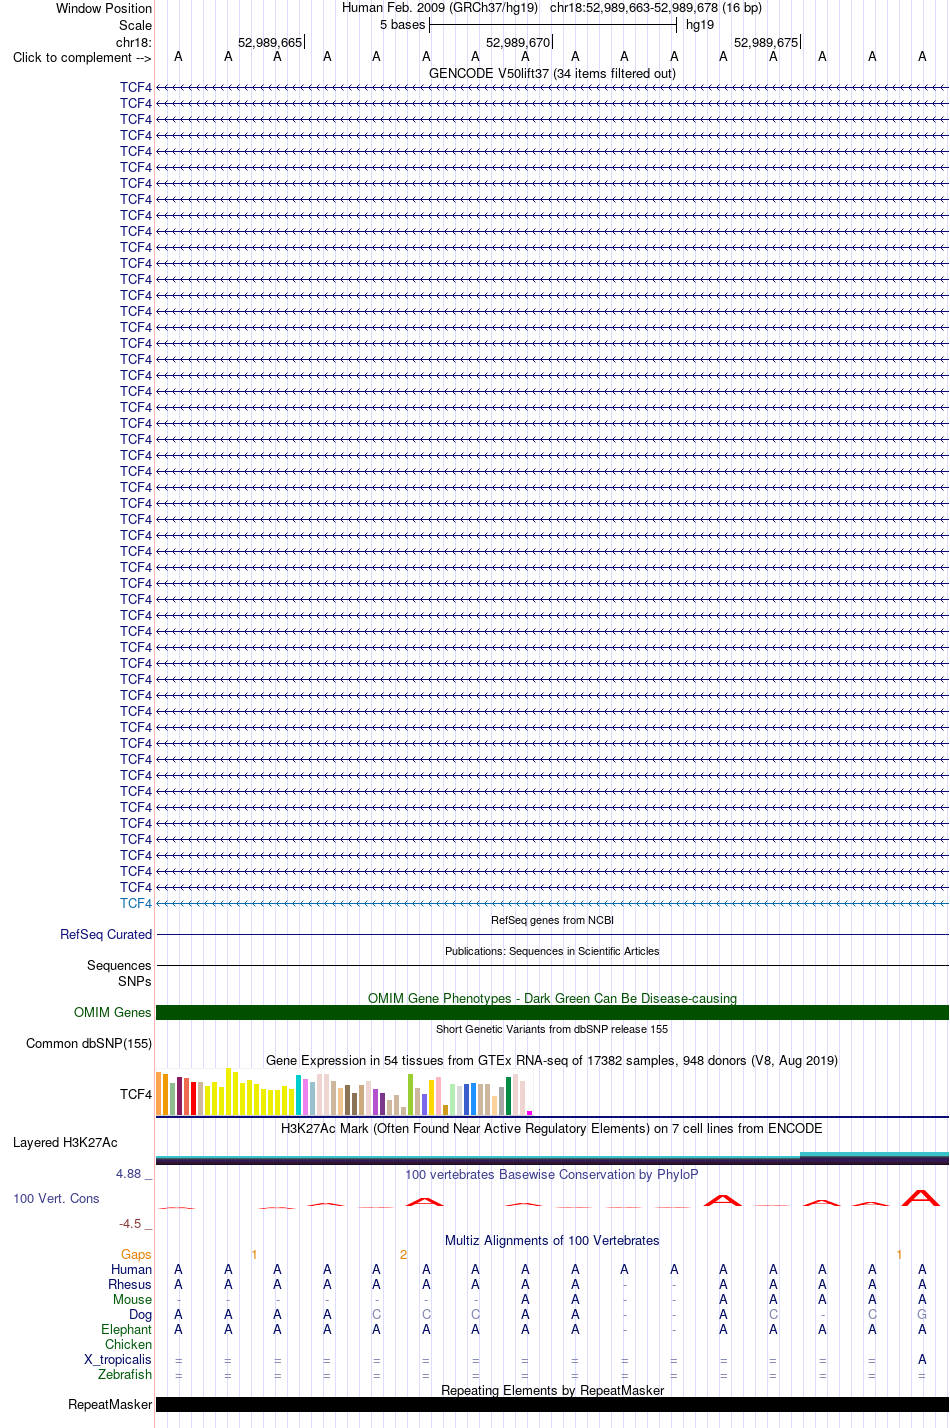Viewport: 950px width, 1428px height.
Task: Select the X_tropicalis alignment row label
Action: (x=118, y=1359)
